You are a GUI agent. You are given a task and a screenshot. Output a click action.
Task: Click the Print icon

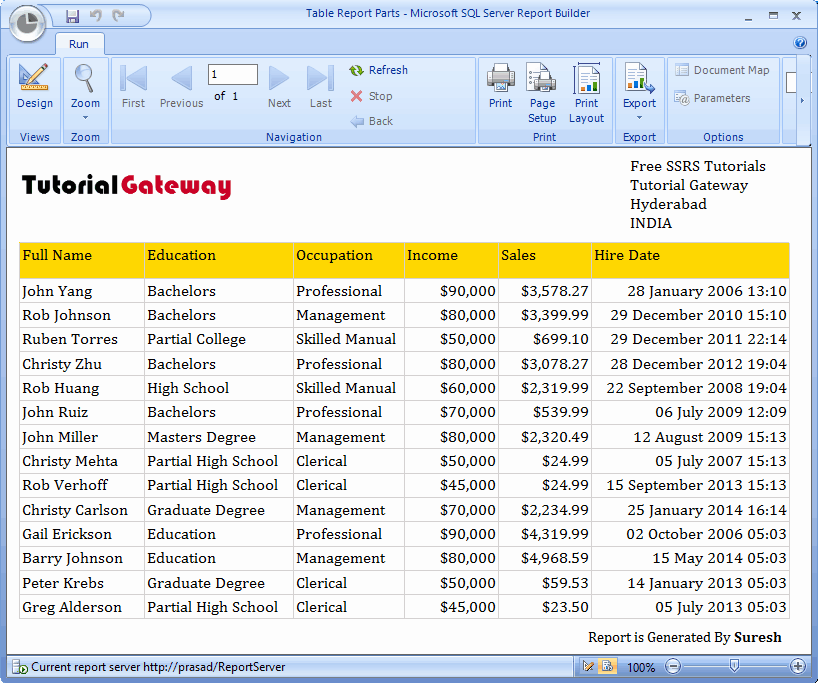point(500,88)
